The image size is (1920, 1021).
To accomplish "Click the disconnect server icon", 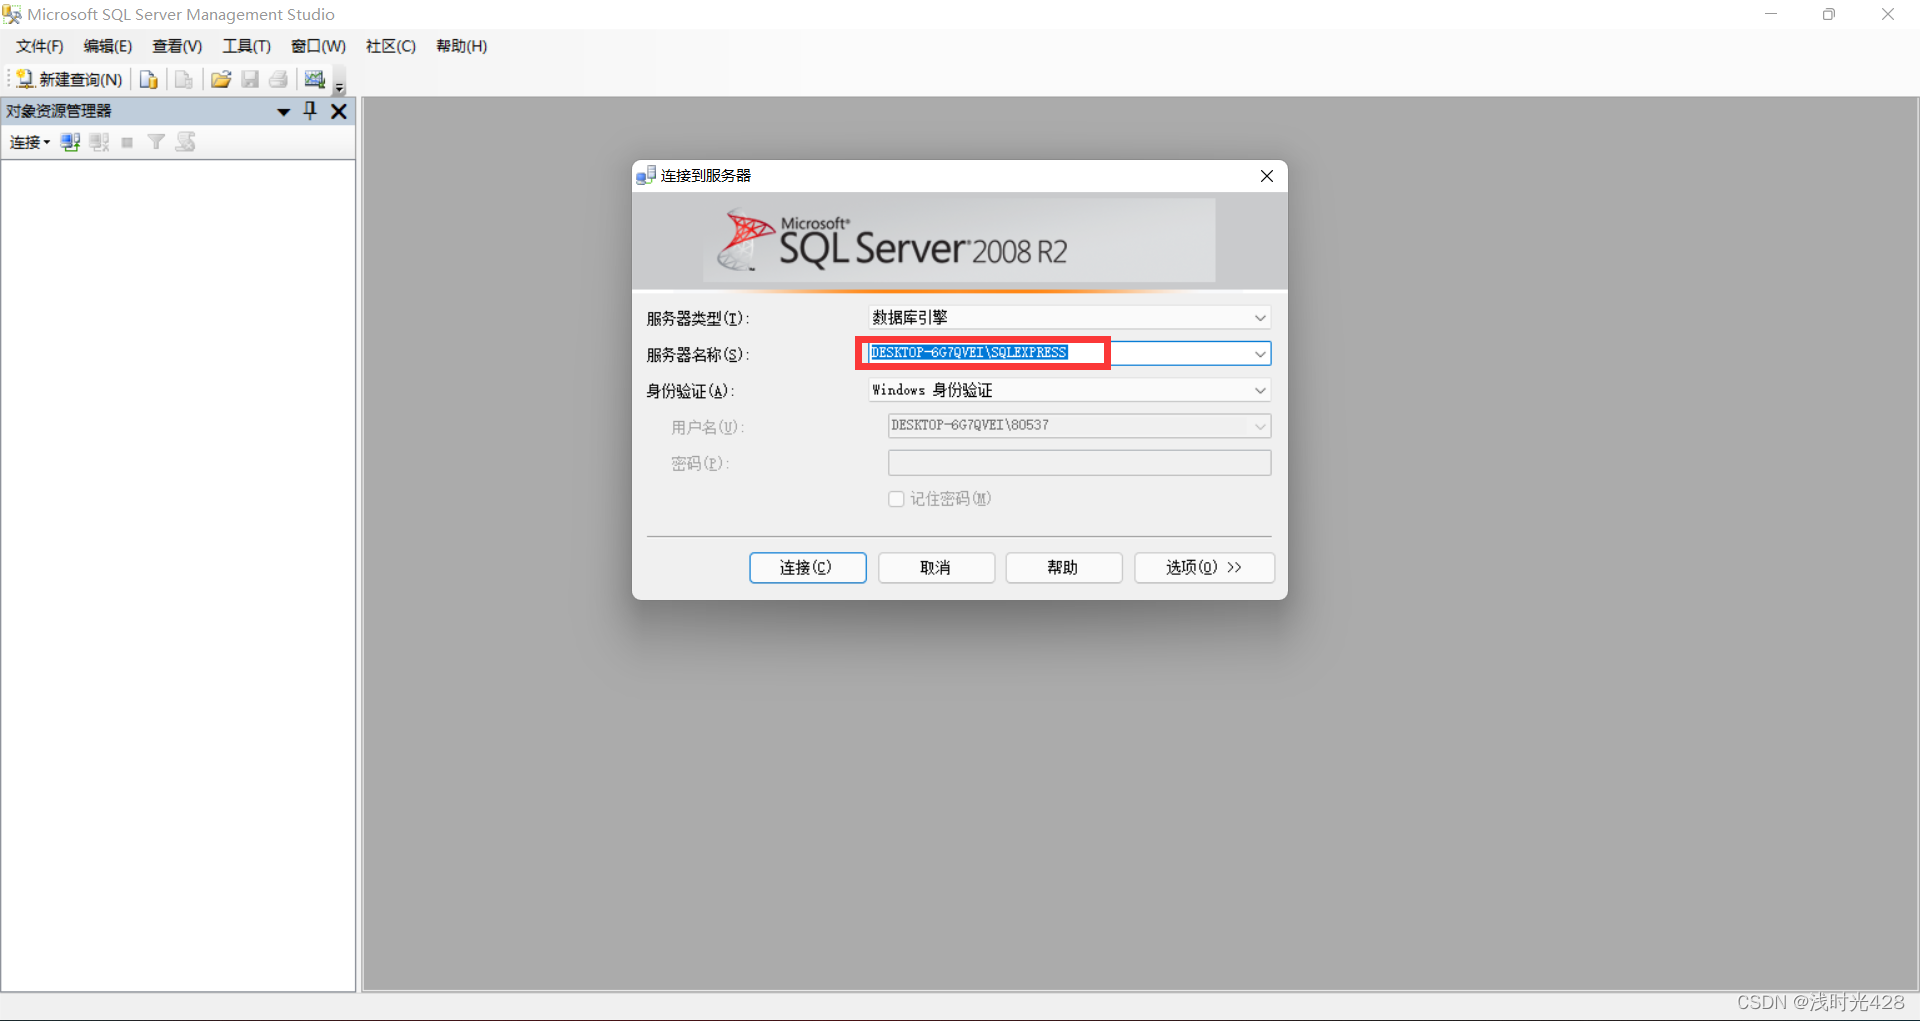I will 99,142.
